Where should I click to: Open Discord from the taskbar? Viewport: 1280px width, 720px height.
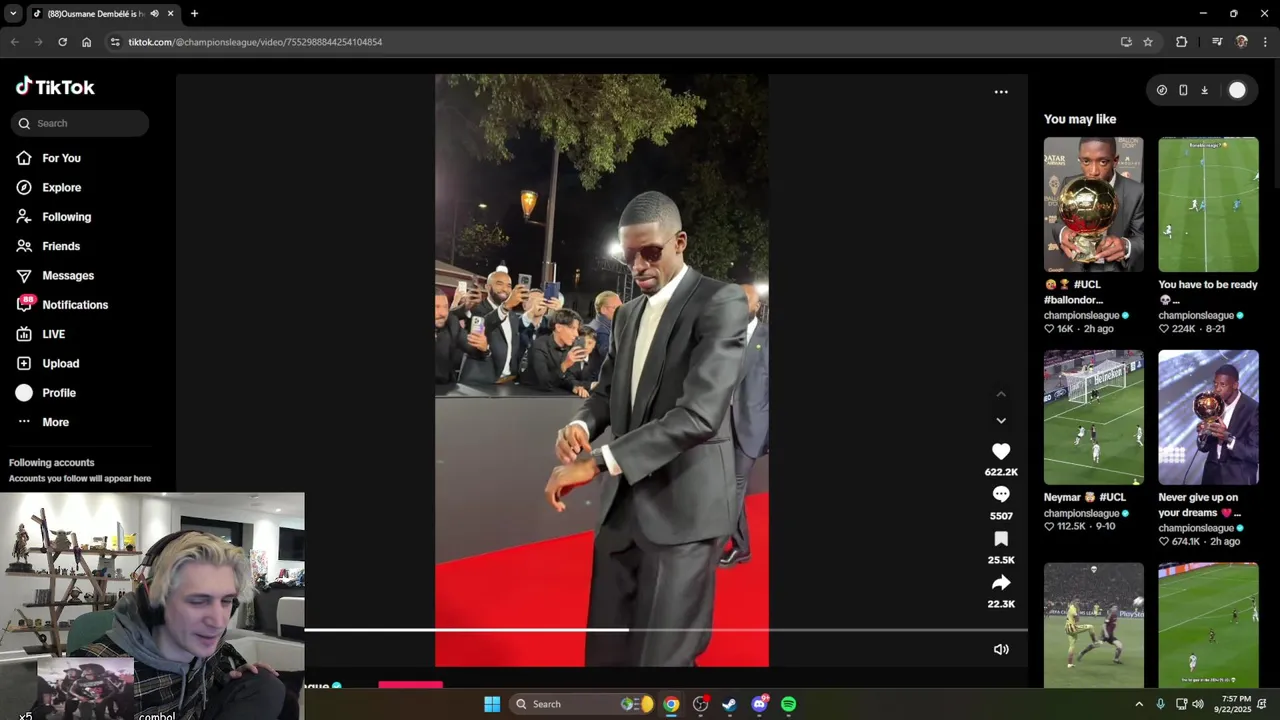[760, 704]
